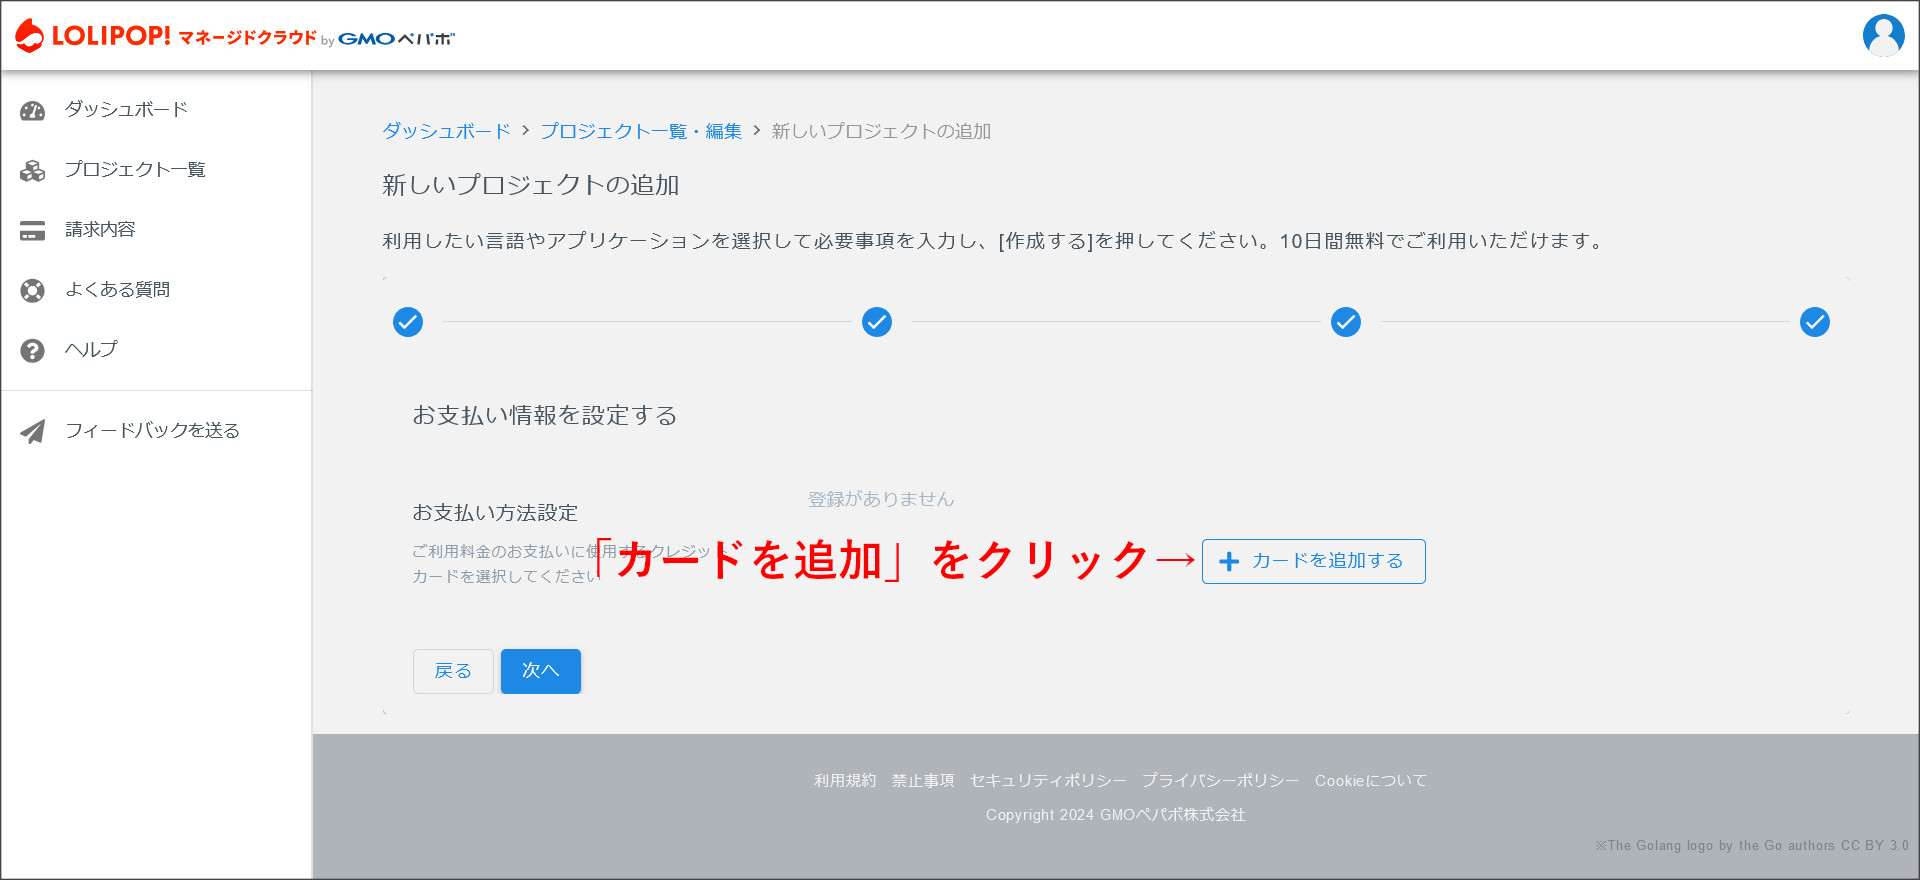Click the 次へ button
The height and width of the screenshot is (880, 1920).
(x=541, y=671)
